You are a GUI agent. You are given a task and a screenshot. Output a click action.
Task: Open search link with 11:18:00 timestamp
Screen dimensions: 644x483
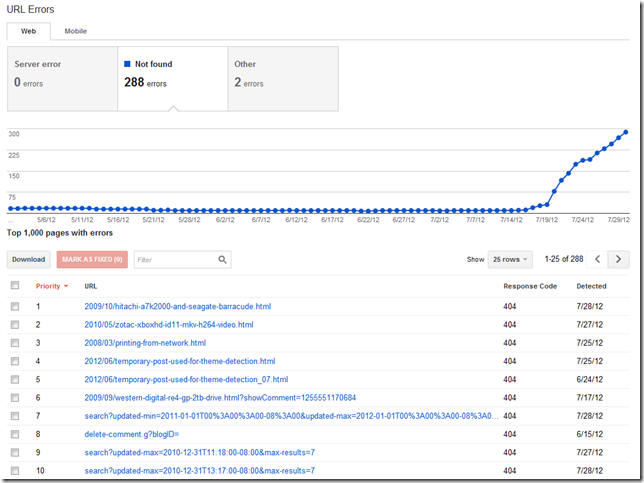point(200,453)
